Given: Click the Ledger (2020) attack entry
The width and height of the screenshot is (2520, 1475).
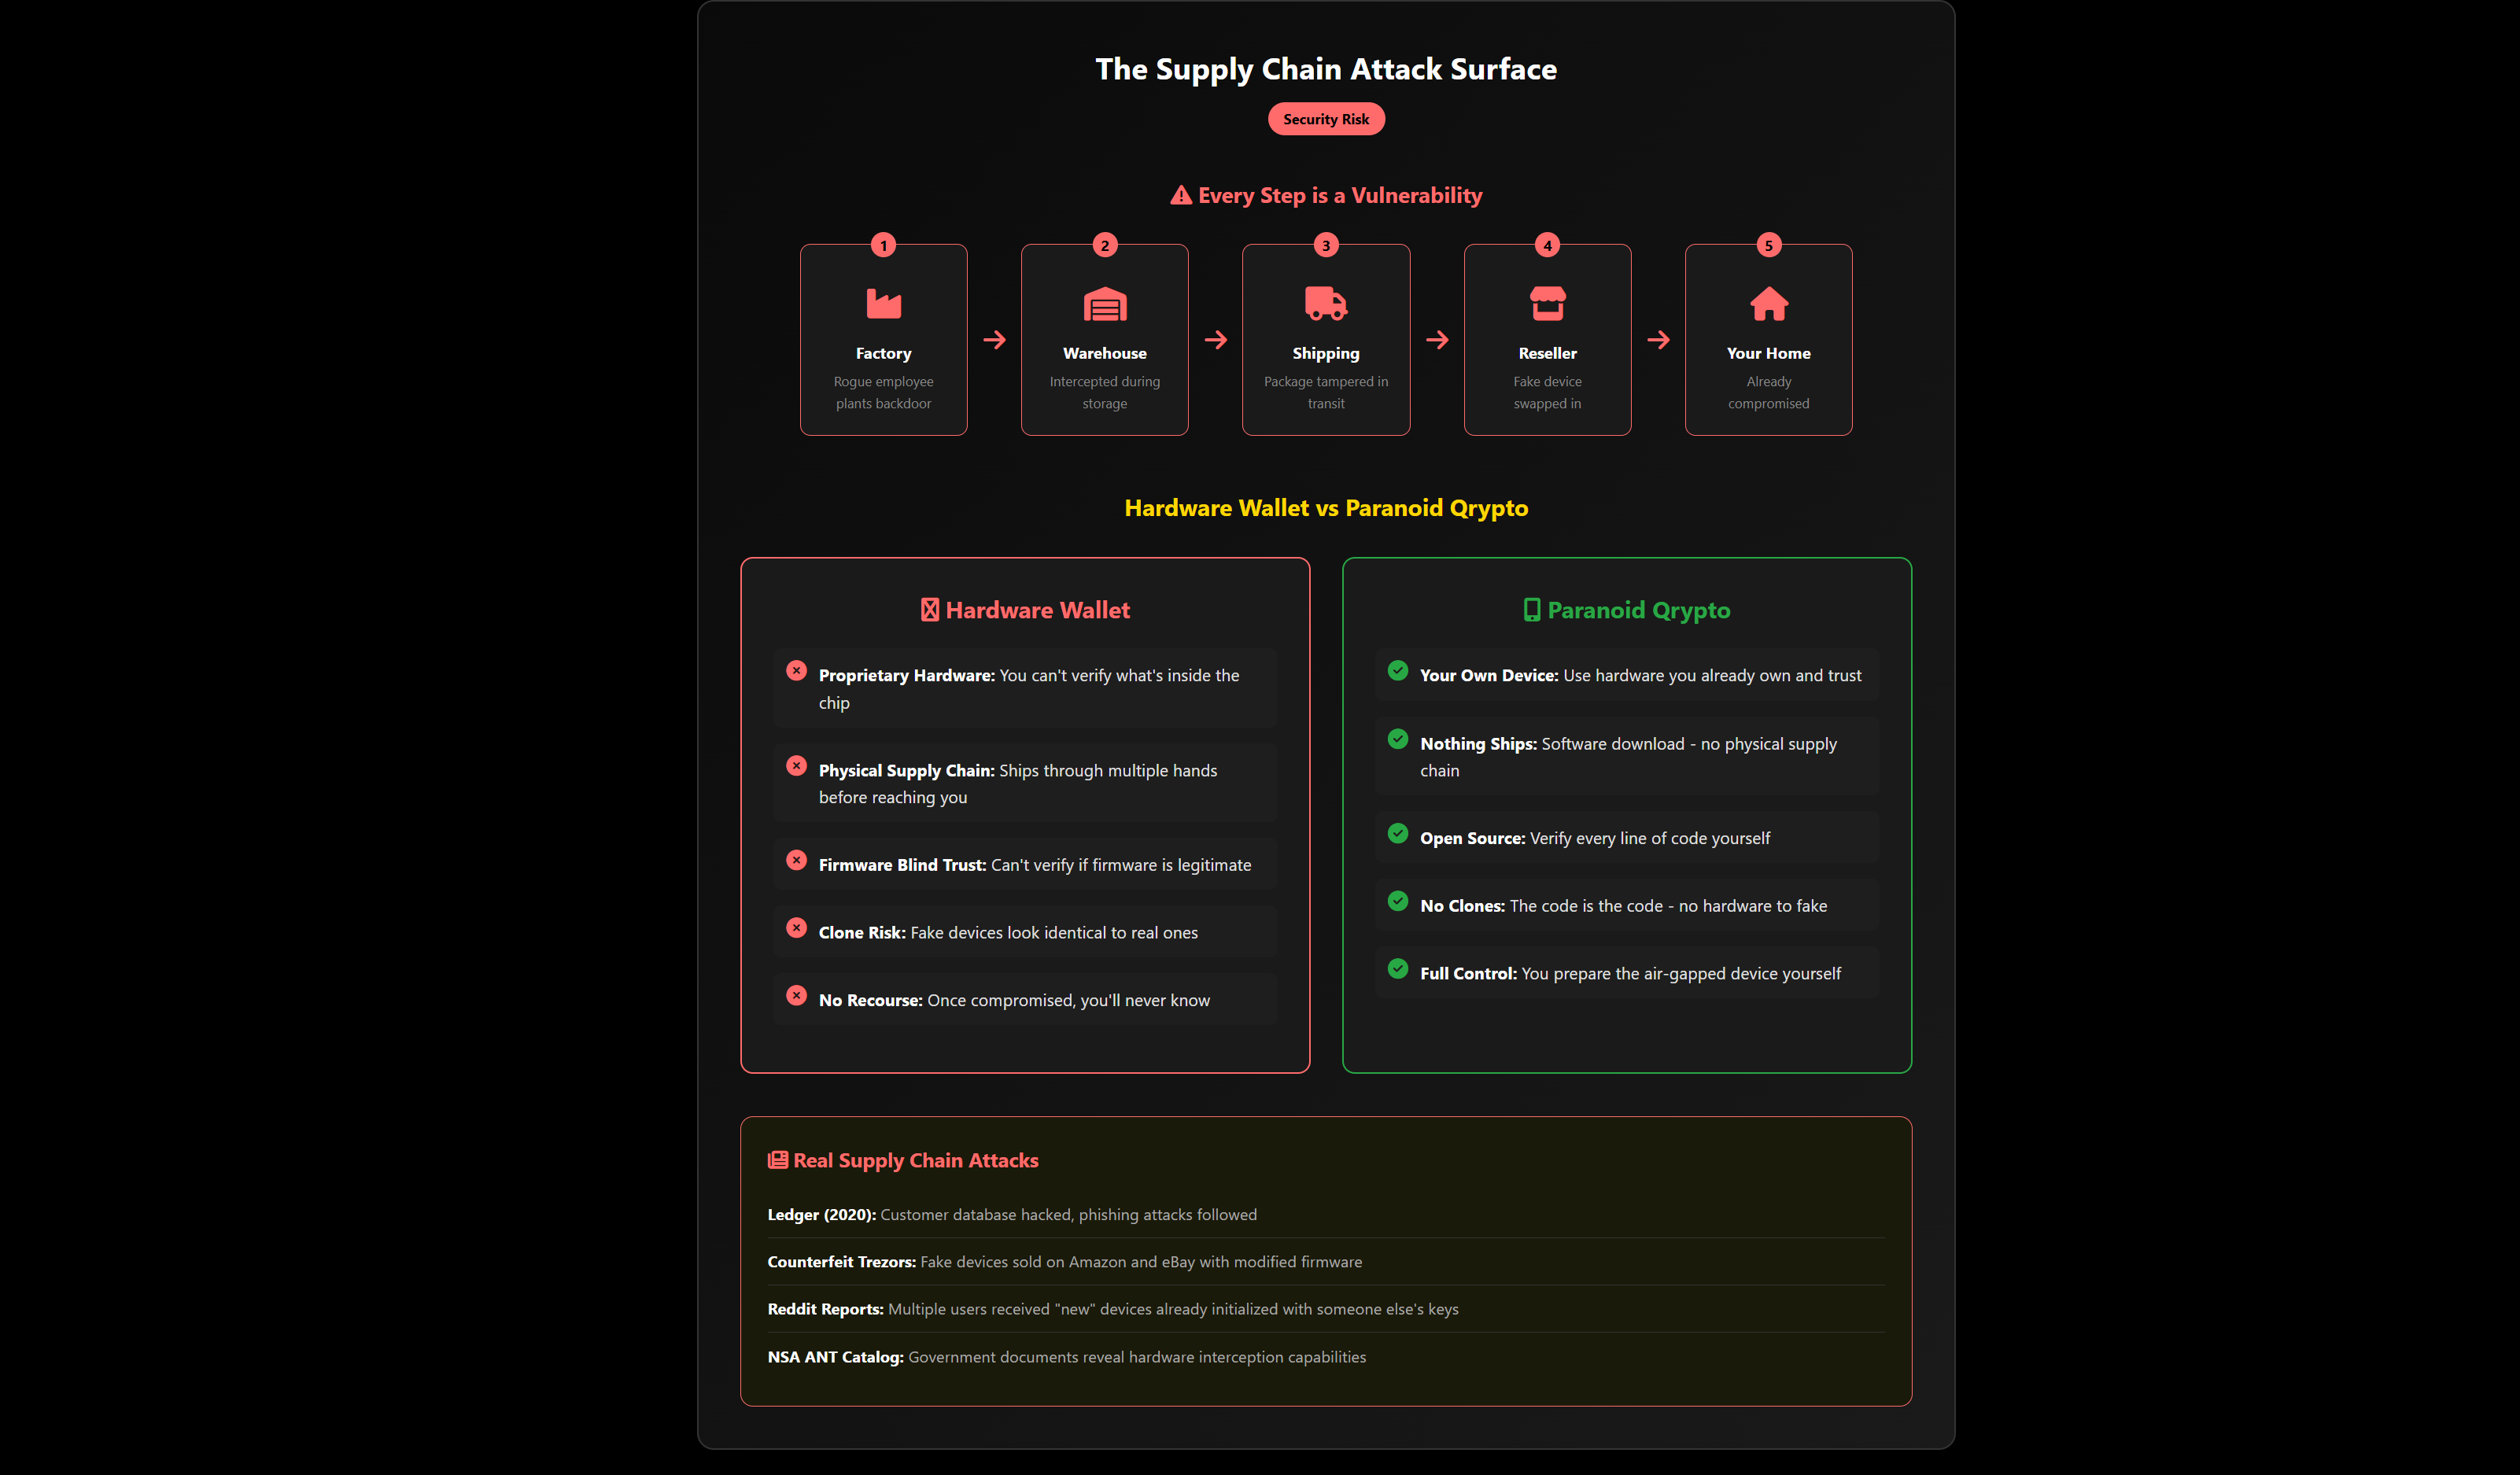Looking at the screenshot, I should [1012, 1214].
